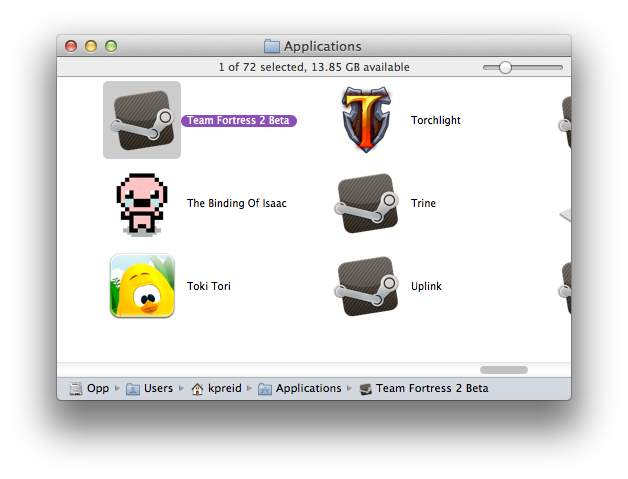Click the Toki Tori name label
628x479 pixels.
[210, 287]
